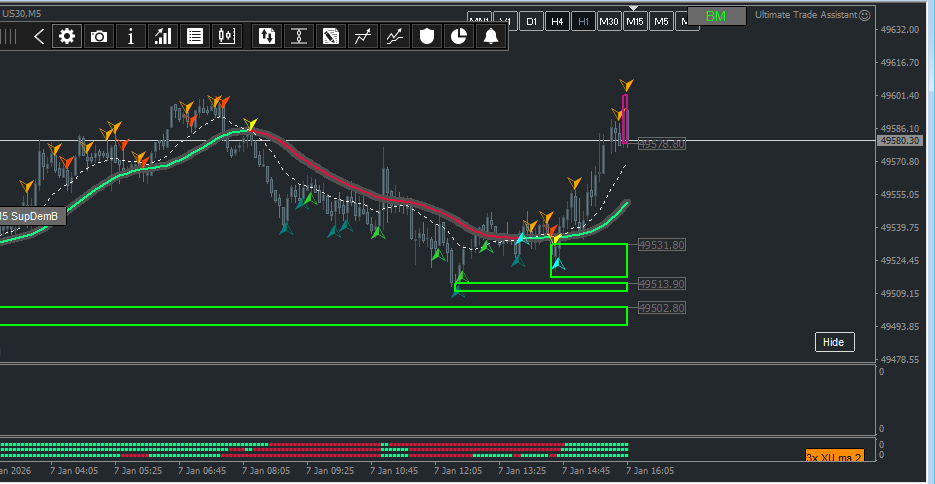Click the 7 Jan 05:25 time label
The width and height of the screenshot is (935, 484).
138,471
